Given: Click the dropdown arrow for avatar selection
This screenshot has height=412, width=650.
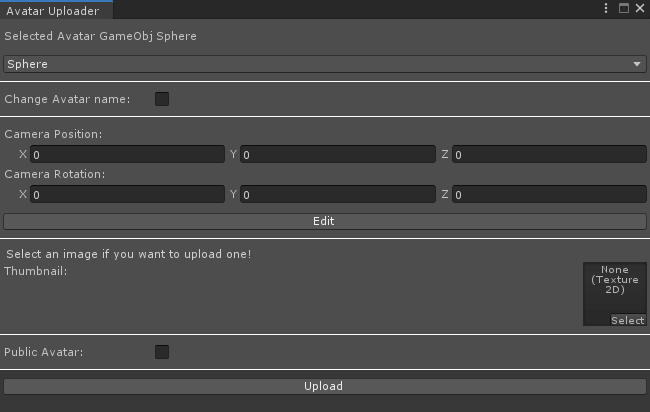Looking at the screenshot, I should coord(637,64).
